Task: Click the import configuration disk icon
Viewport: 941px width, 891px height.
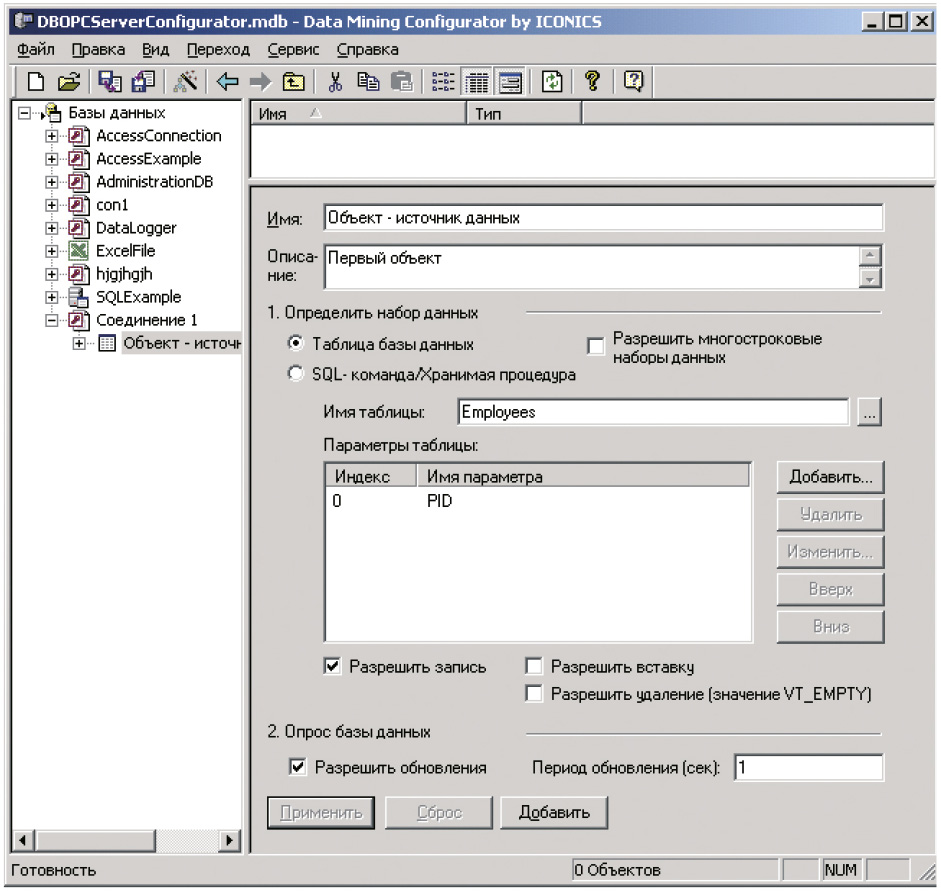Action: click(x=143, y=81)
